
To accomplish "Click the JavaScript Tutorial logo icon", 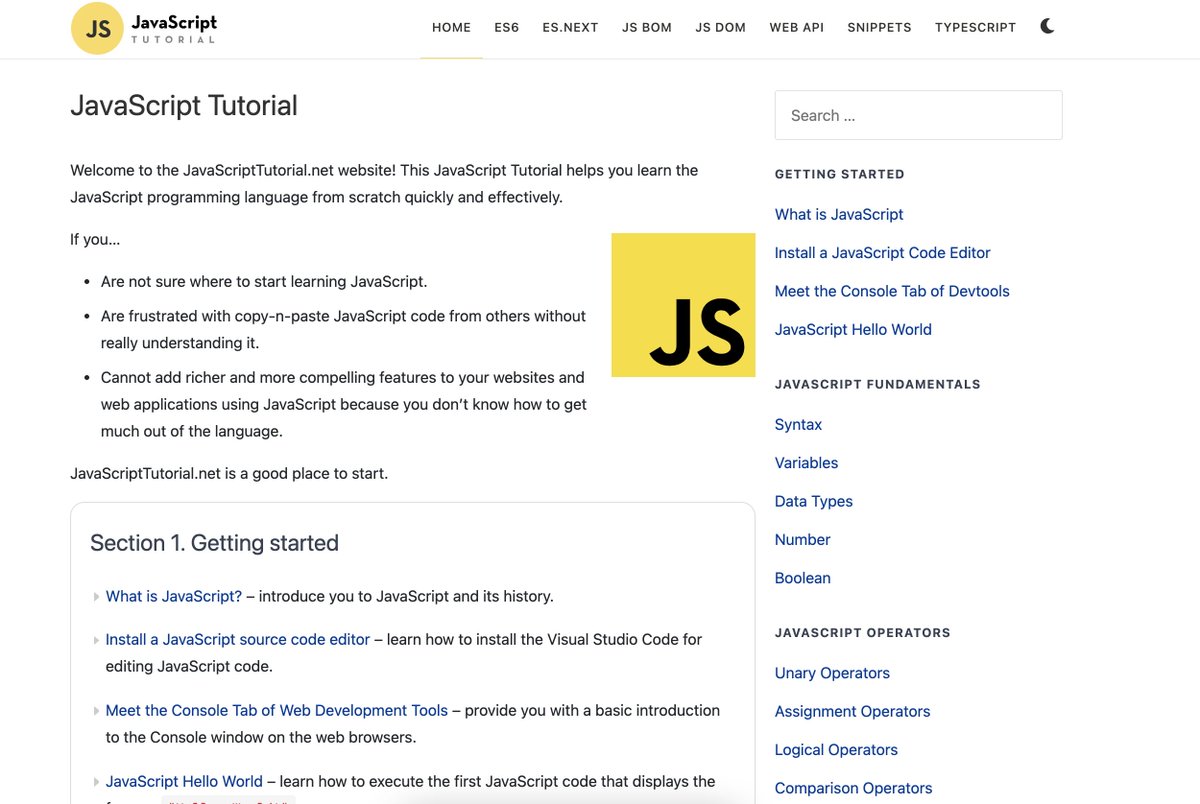I will 95,28.
